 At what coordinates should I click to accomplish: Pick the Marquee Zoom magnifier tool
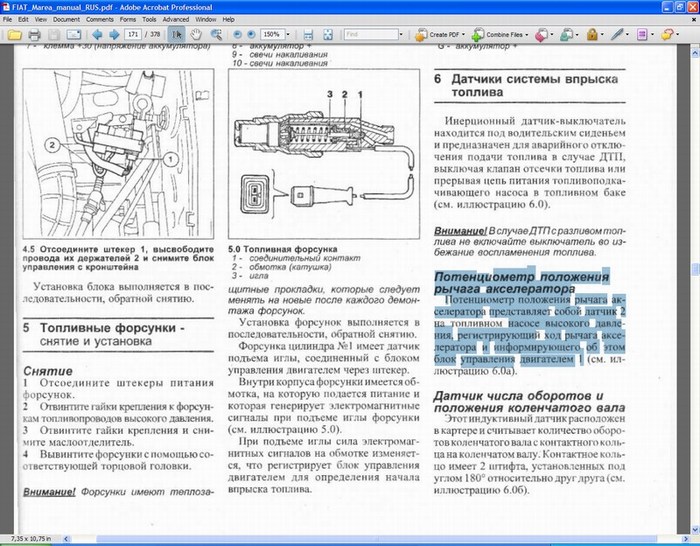tap(217, 34)
